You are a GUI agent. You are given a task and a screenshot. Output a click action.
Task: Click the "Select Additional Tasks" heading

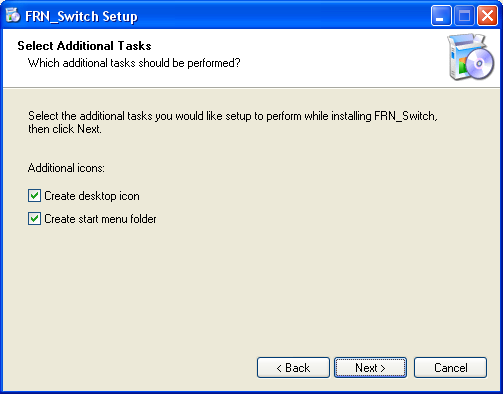tap(84, 46)
